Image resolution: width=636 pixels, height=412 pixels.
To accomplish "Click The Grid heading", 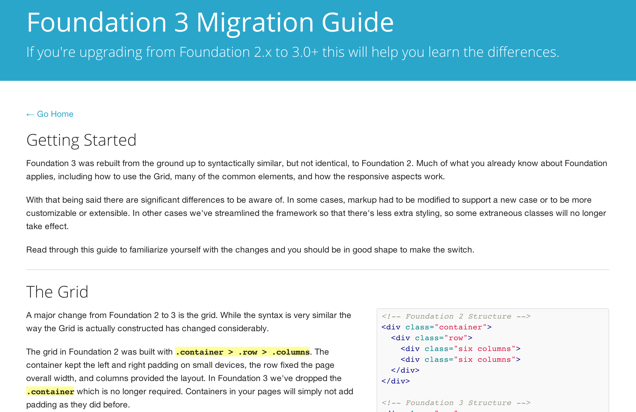I will tap(57, 292).
